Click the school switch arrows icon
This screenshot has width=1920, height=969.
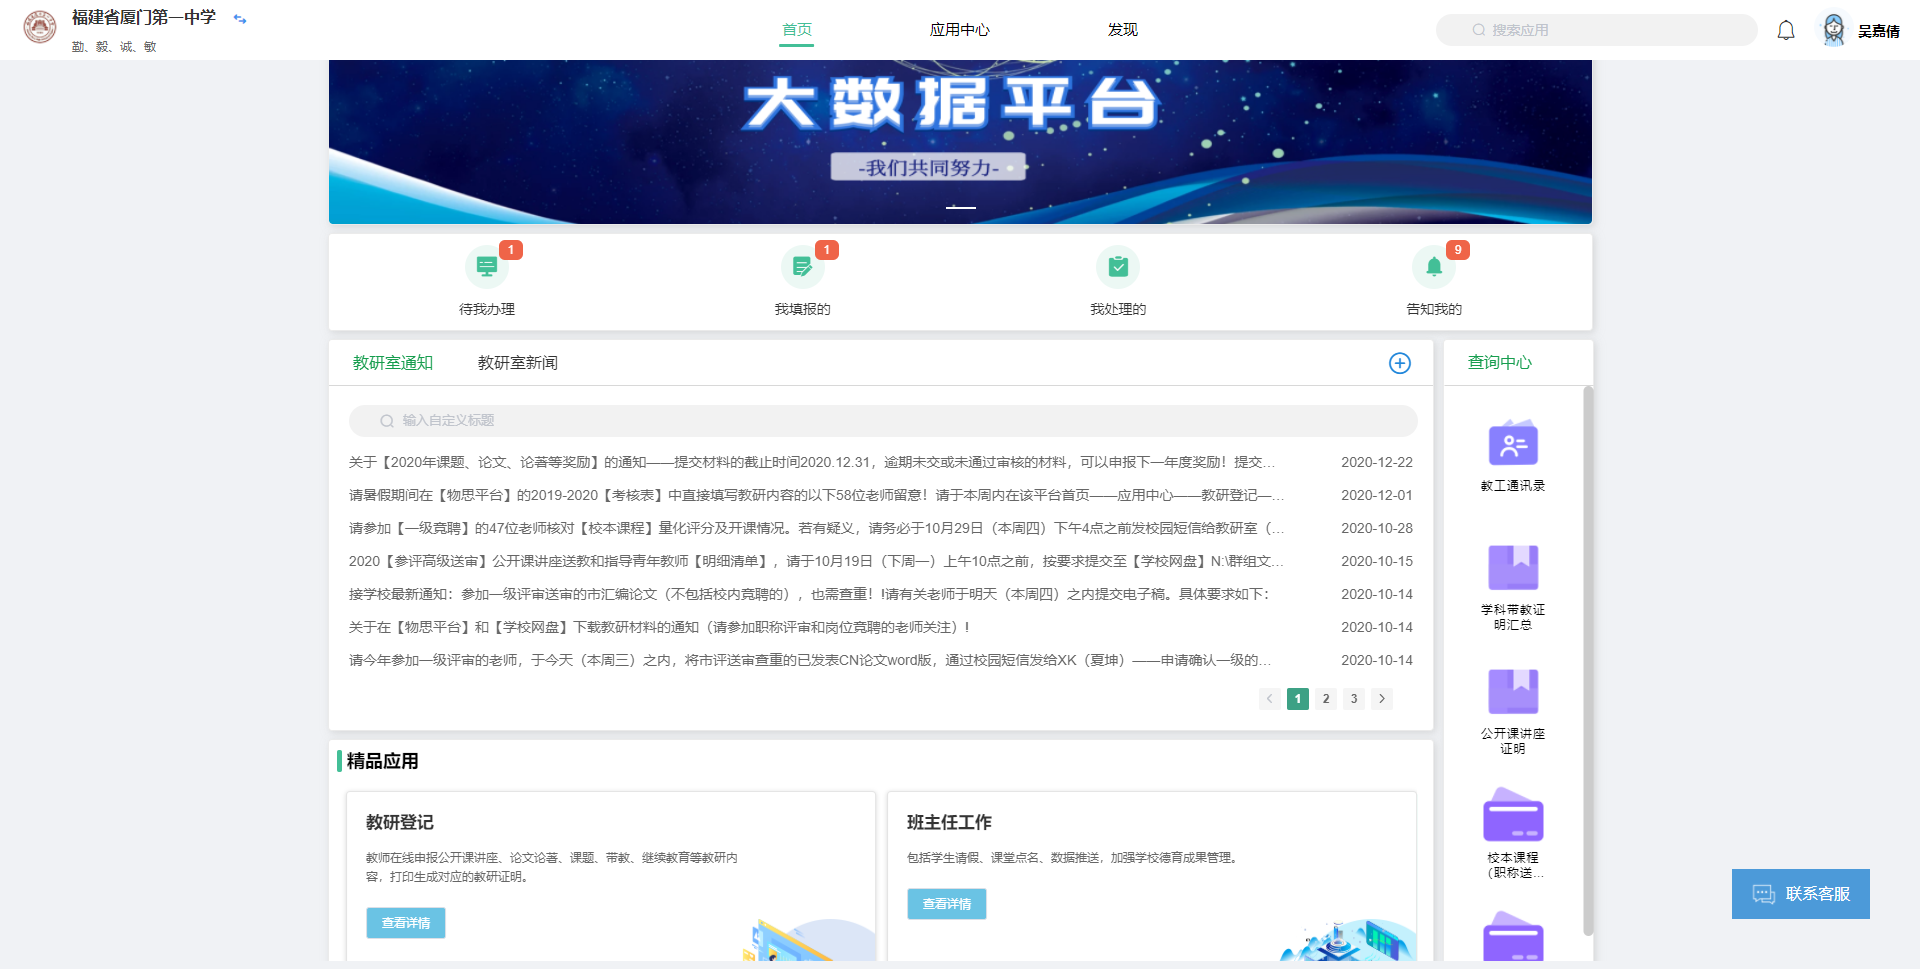(x=240, y=19)
